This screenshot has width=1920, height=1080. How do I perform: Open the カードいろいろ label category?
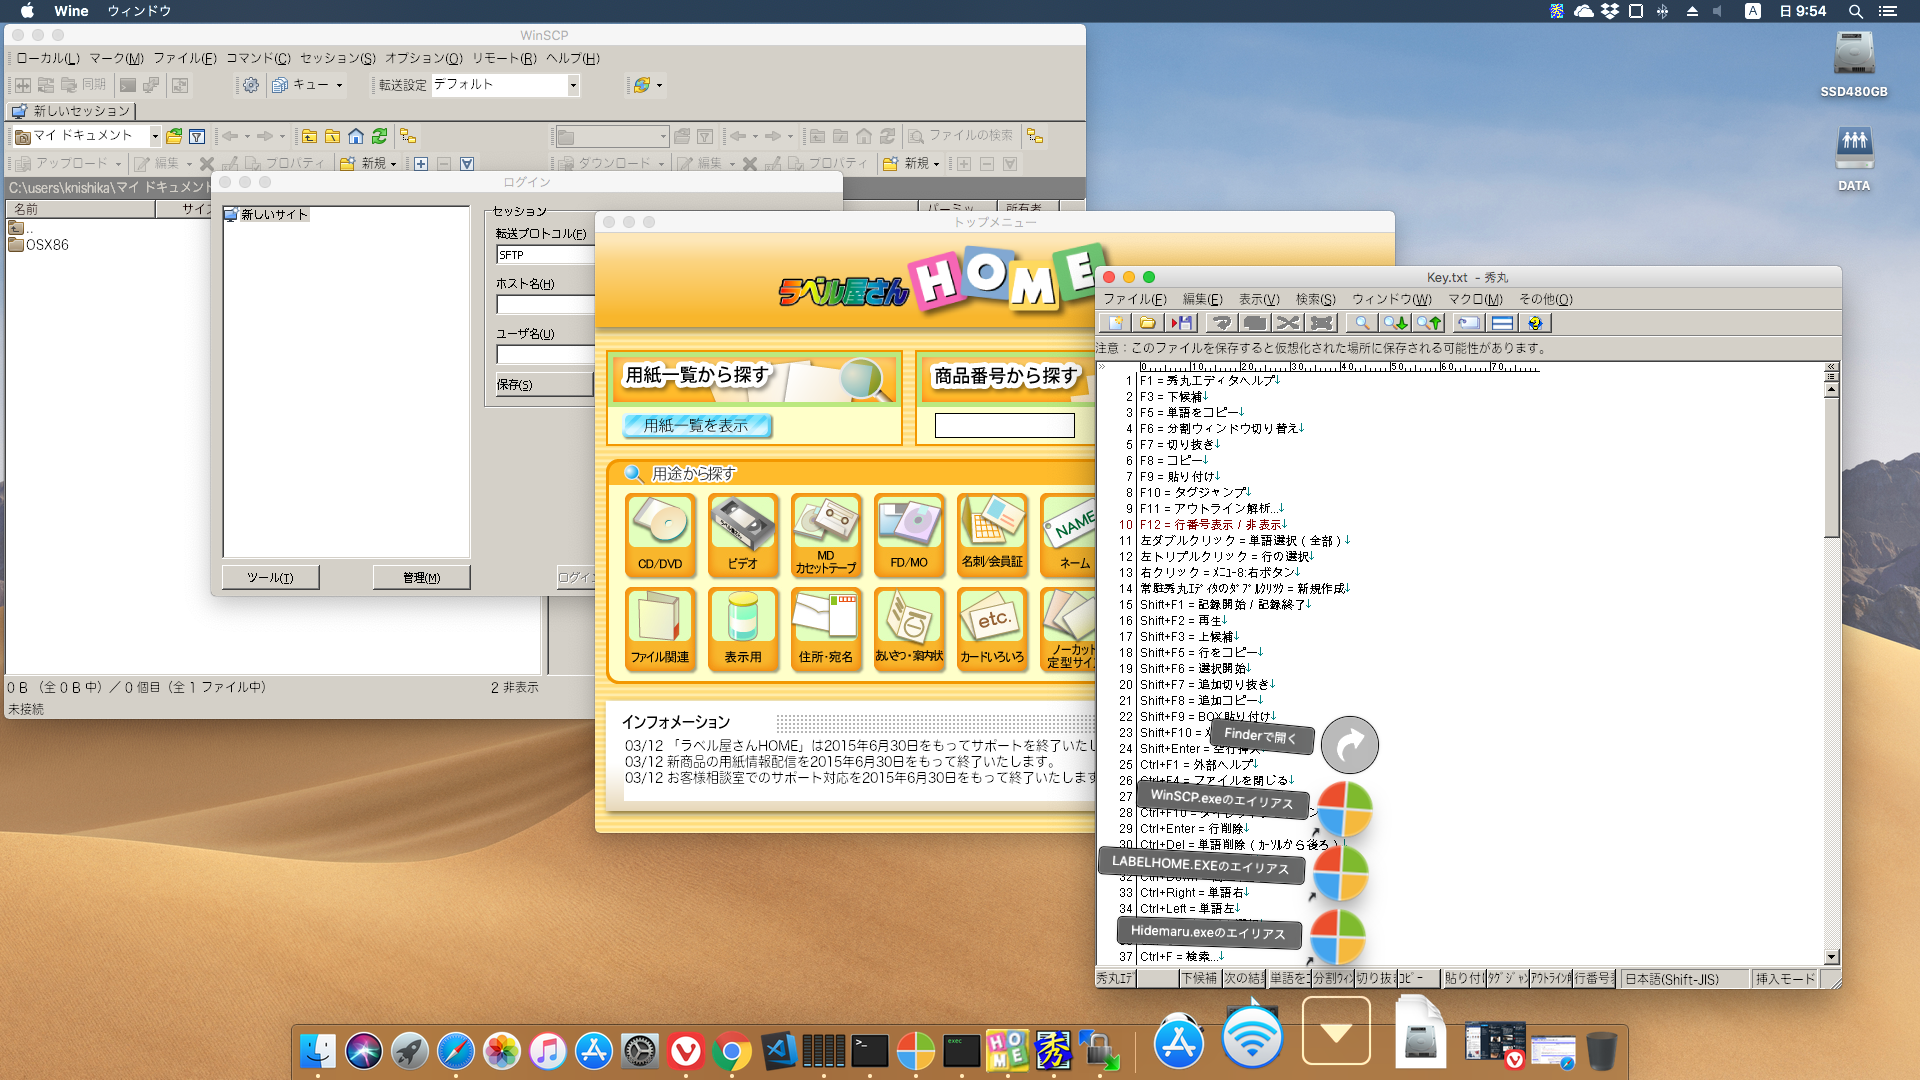(x=992, y=629)
